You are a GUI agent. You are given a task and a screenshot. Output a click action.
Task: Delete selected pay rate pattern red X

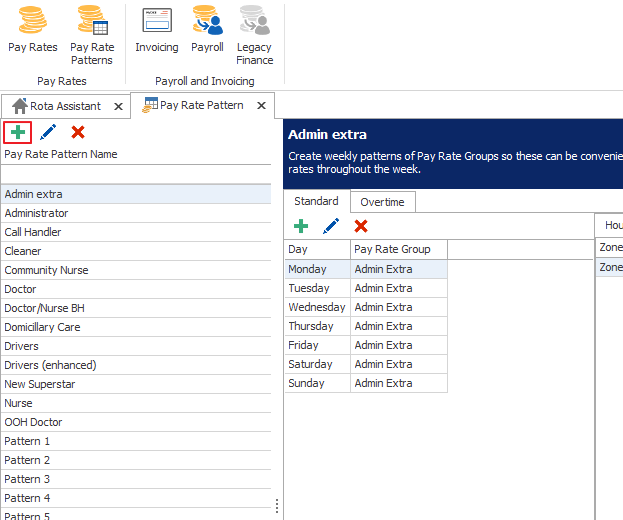[78, 132]
